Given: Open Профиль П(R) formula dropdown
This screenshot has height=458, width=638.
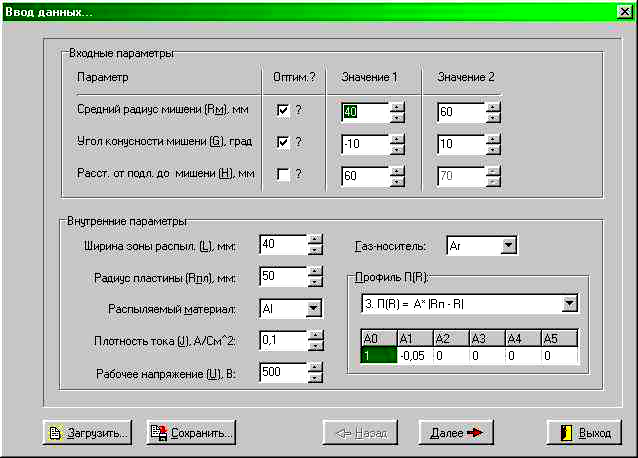Looking at the screenshot, I should pos(570,303).
